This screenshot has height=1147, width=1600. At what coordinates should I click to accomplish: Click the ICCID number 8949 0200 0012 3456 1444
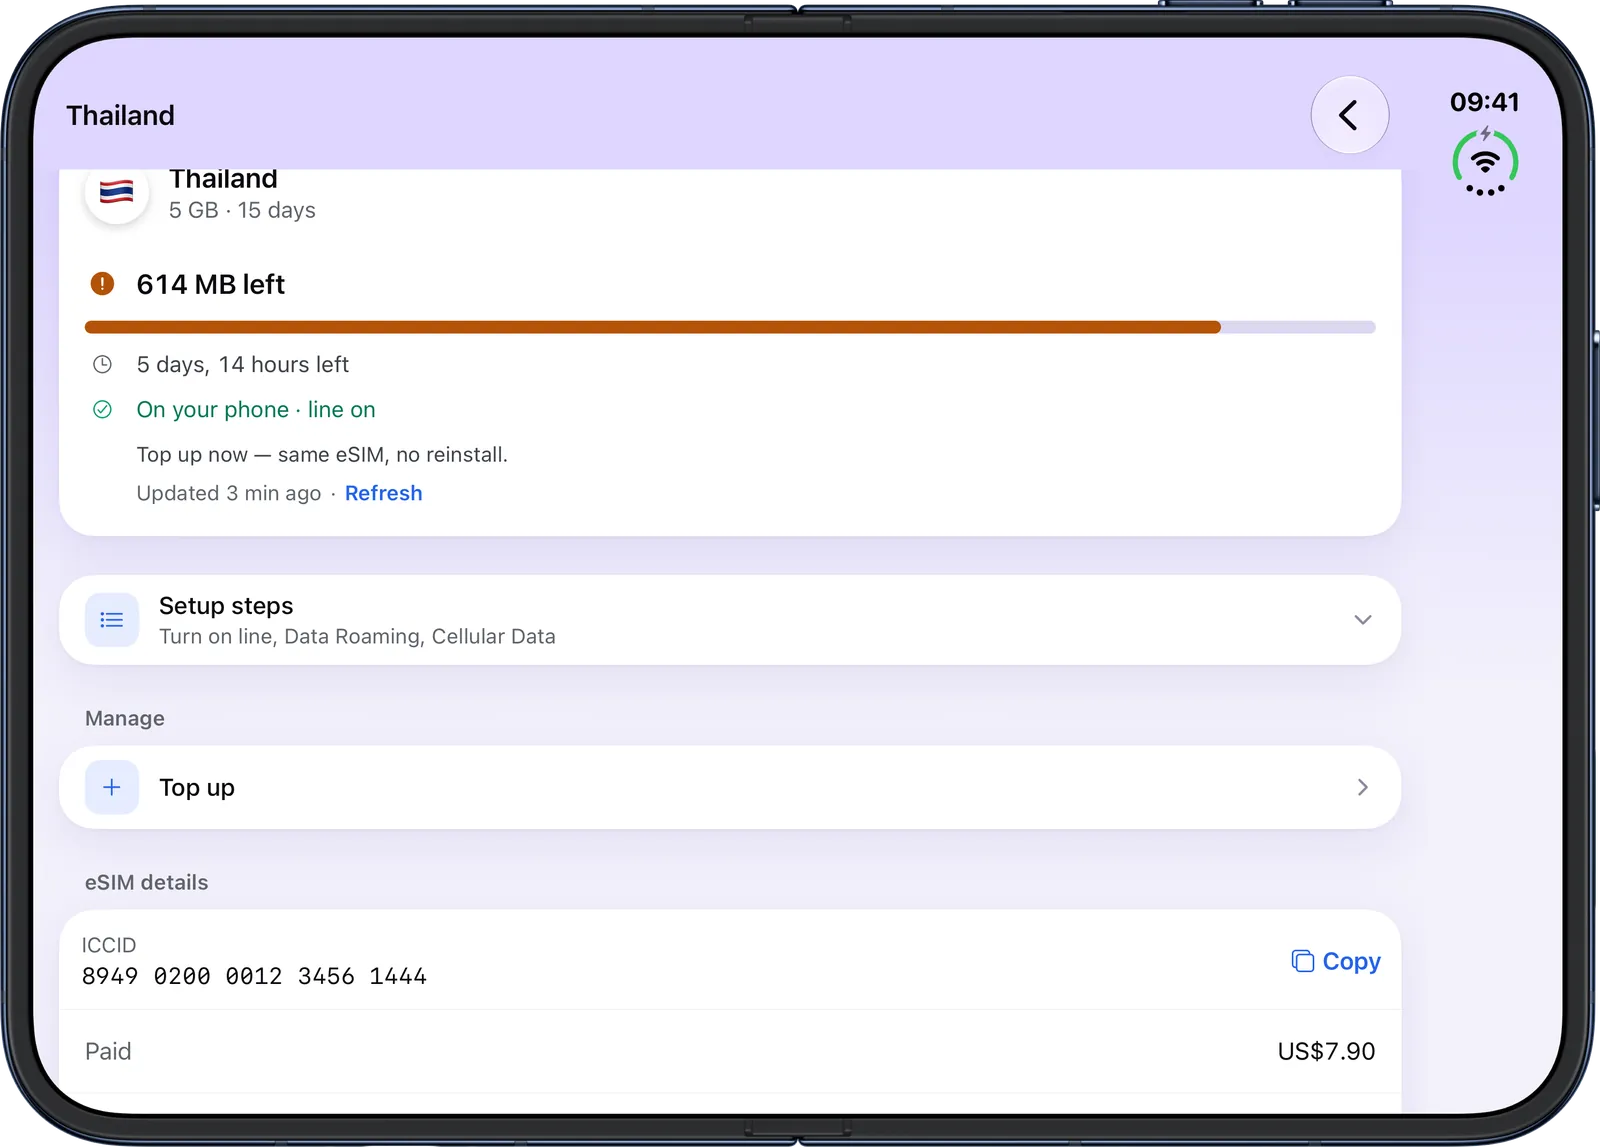click(254, 976)
